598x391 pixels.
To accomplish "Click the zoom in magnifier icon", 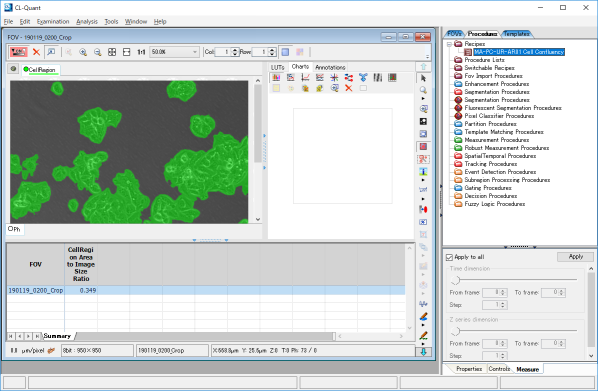I will pos(83,52).
